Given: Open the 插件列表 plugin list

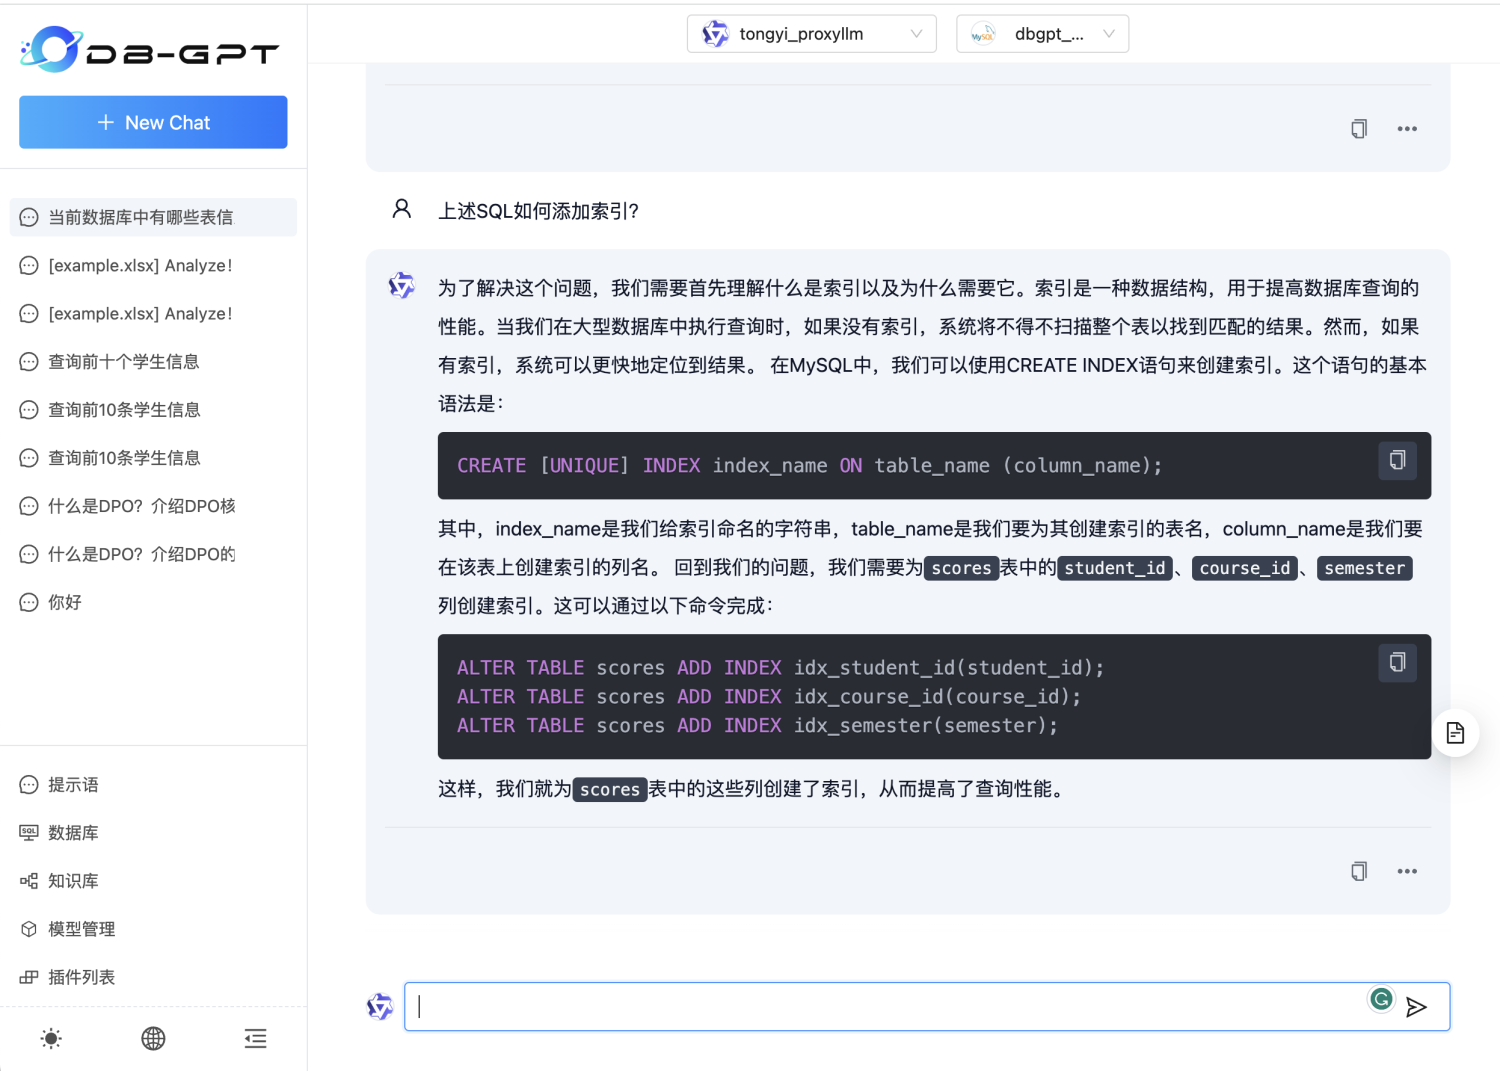Looking at the screenshot, I should tap(80, 976).
